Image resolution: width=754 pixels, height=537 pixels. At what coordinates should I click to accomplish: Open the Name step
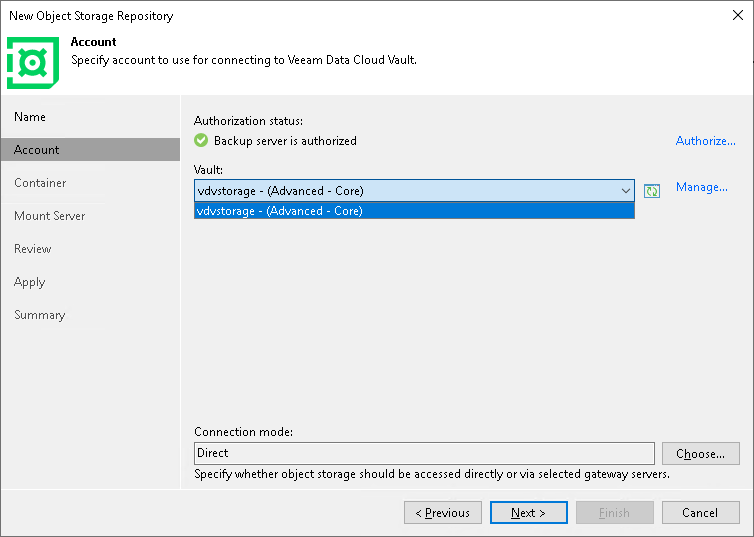30,117
